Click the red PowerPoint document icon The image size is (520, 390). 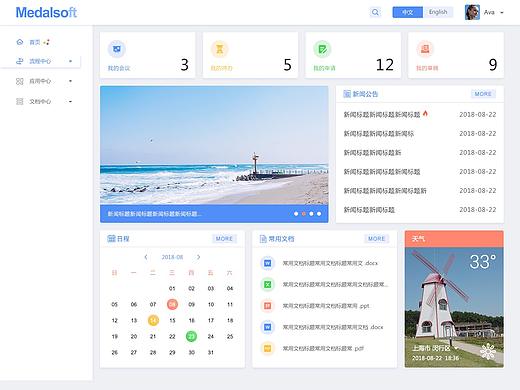[267, 306]
